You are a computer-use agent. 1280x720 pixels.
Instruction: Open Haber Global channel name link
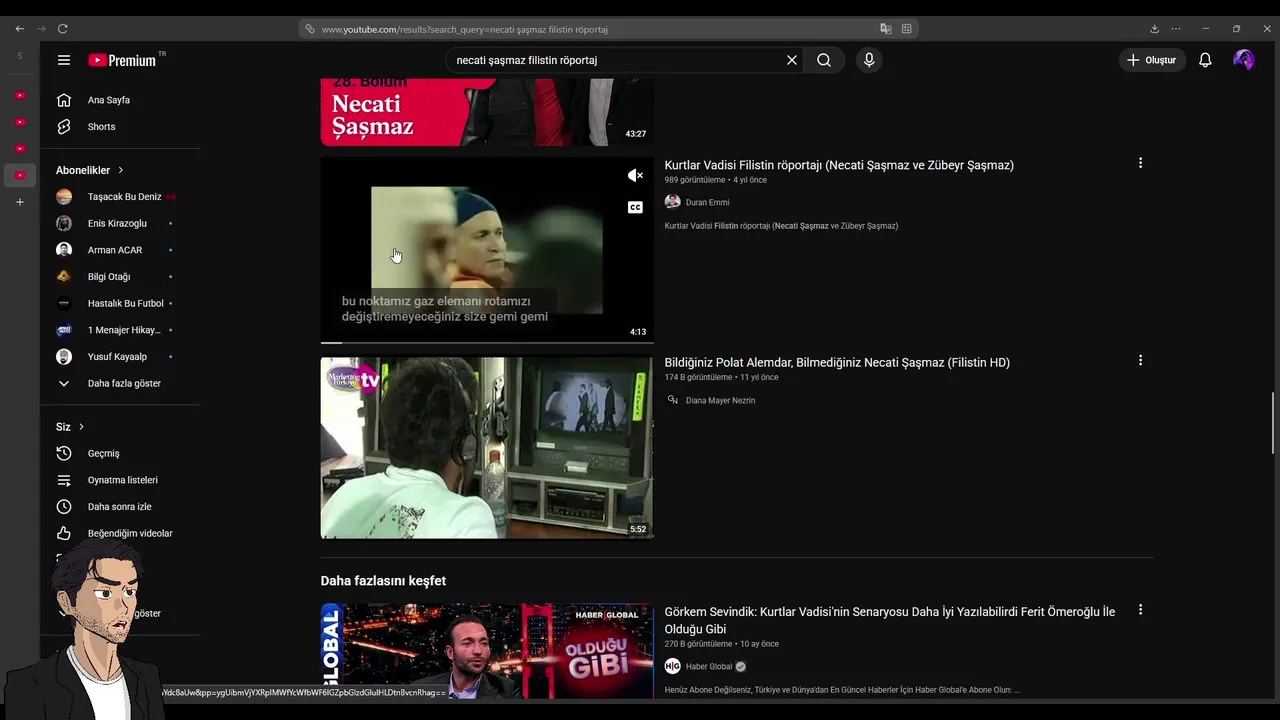pyautogui.click(x=709, y=667)
